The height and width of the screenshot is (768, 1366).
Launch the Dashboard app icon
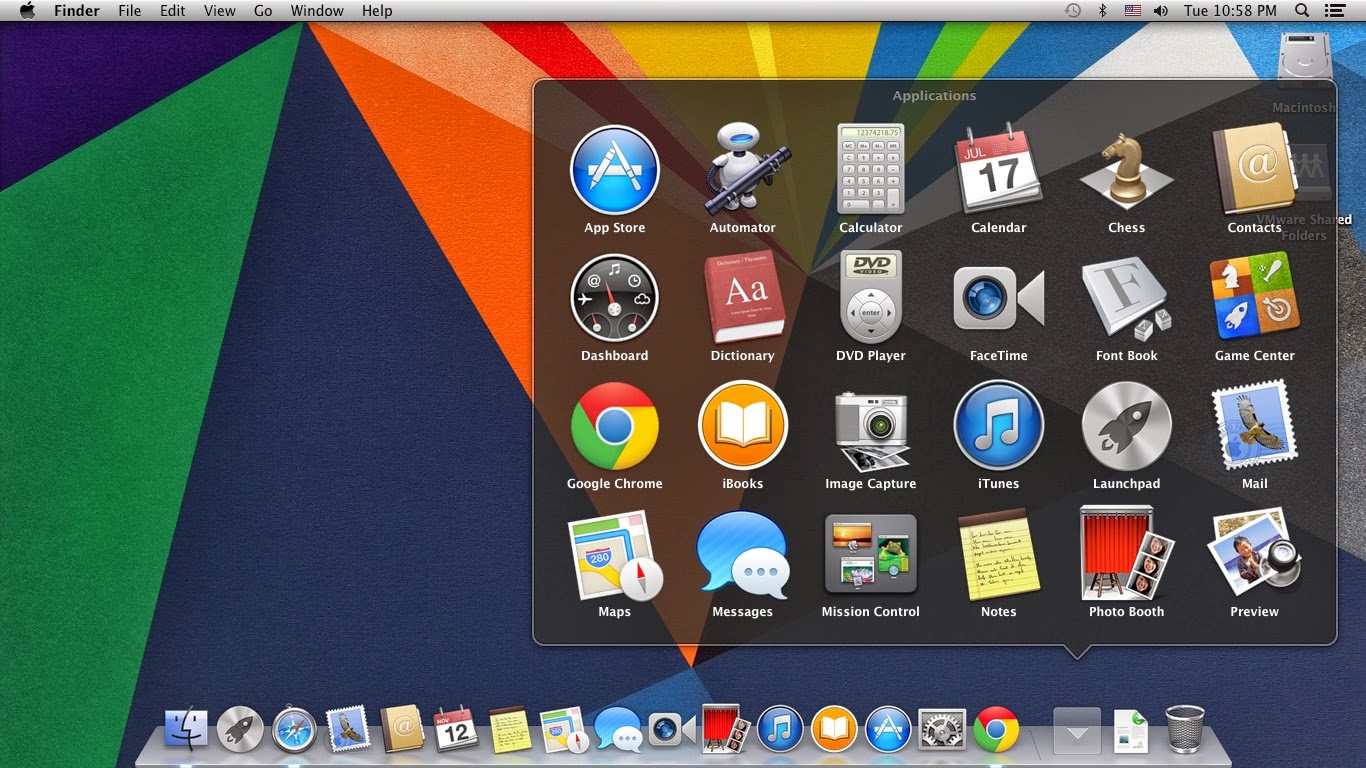click(x=614, y=298)
